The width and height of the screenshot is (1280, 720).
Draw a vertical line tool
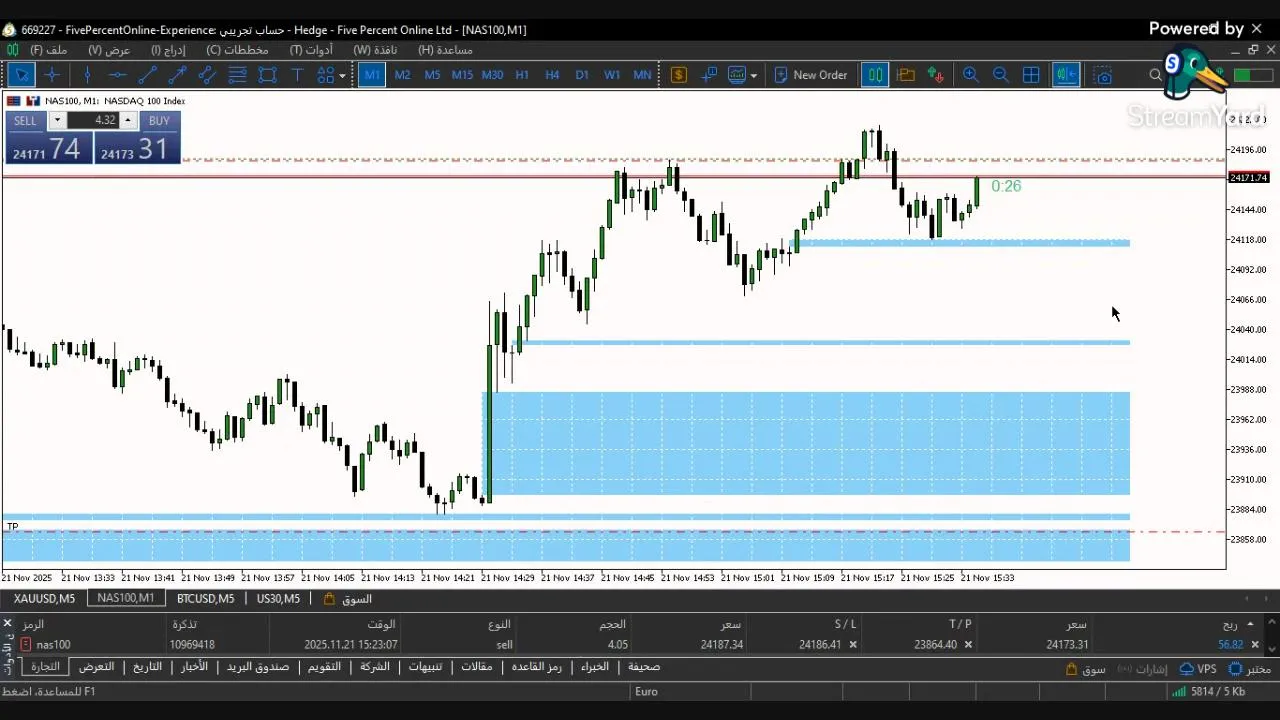point(88,75)
